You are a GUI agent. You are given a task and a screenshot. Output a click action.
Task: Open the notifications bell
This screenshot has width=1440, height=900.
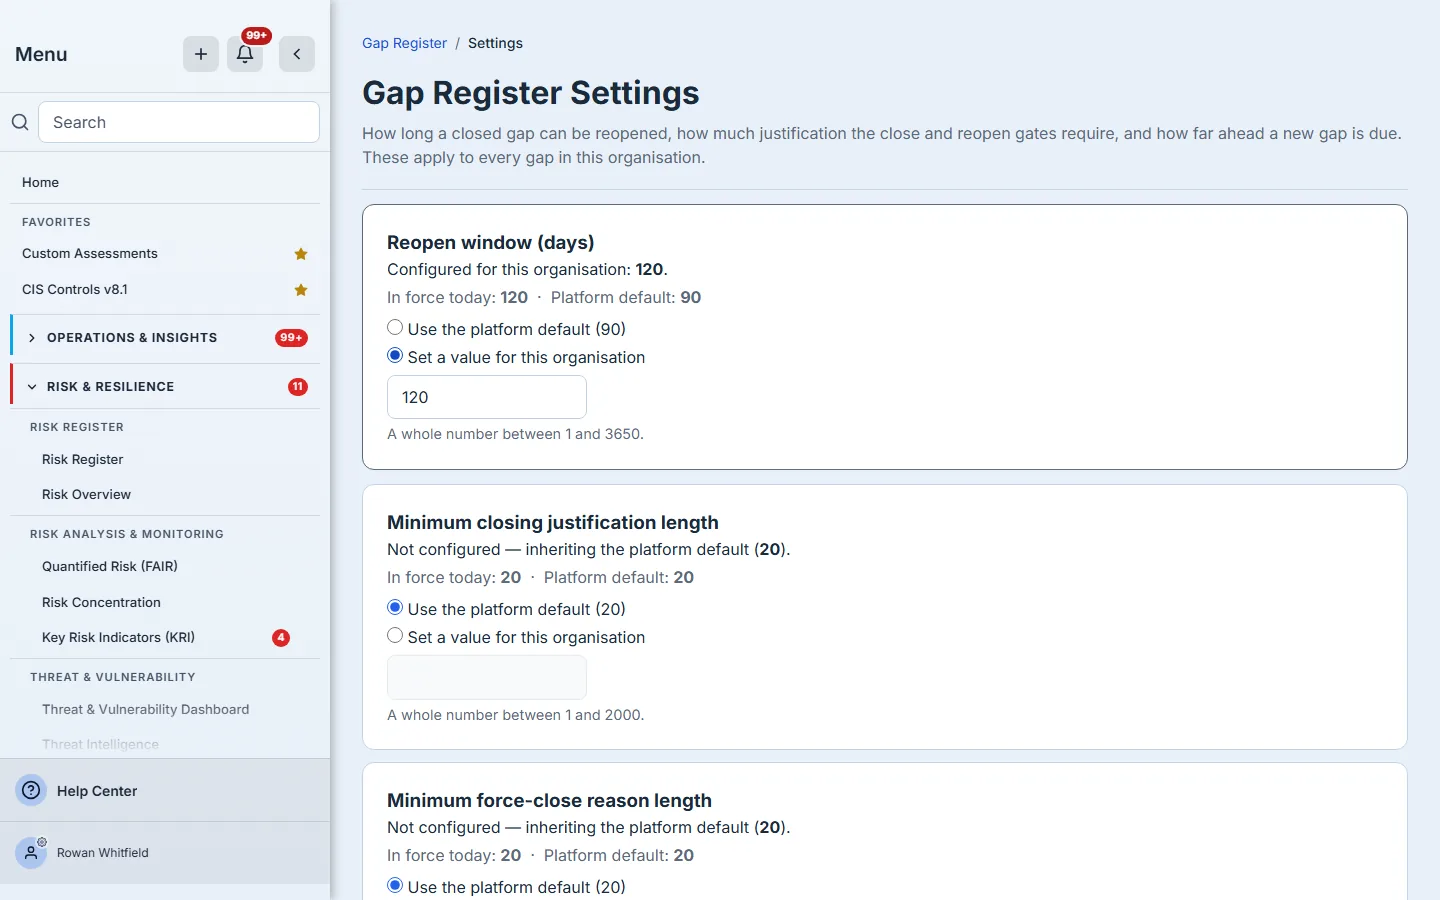click(245, 54)
